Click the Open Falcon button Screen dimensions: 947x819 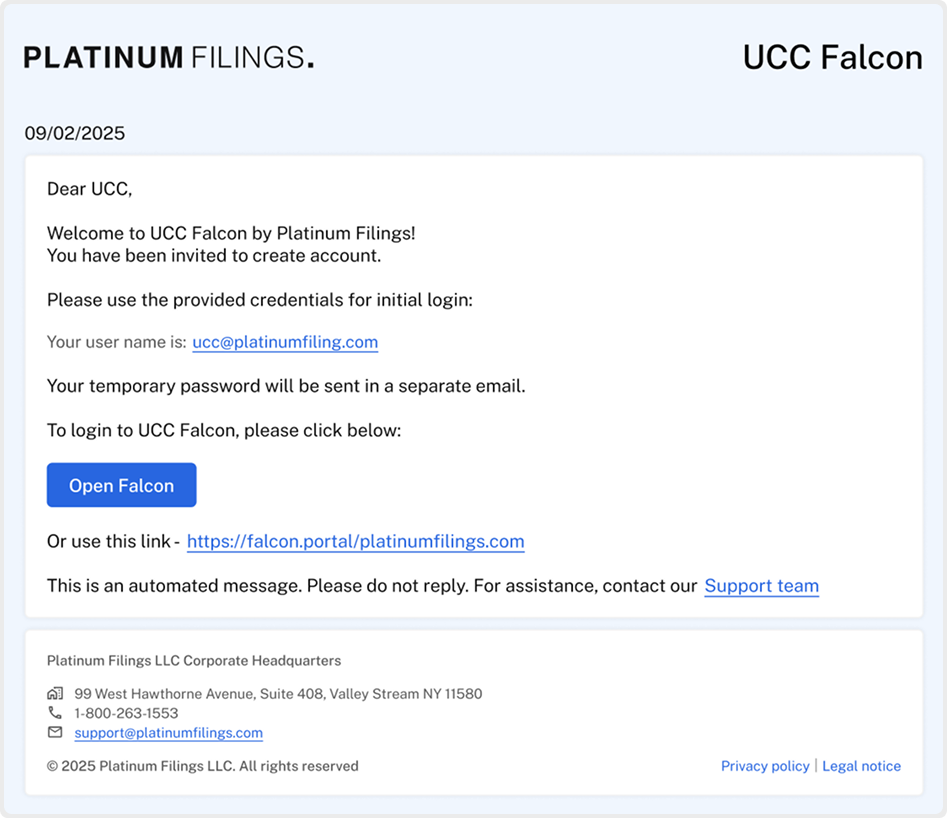pyautogui.click(x=121, y=485)
